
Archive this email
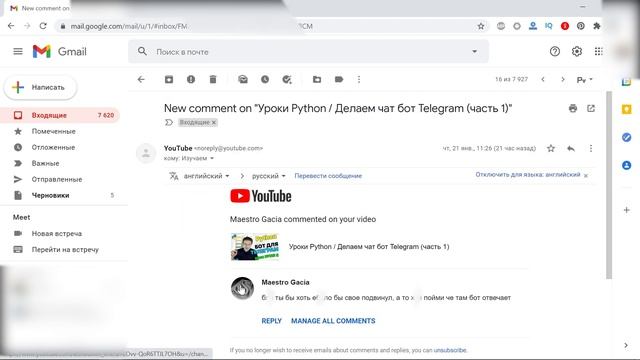(x=169, y=80)
